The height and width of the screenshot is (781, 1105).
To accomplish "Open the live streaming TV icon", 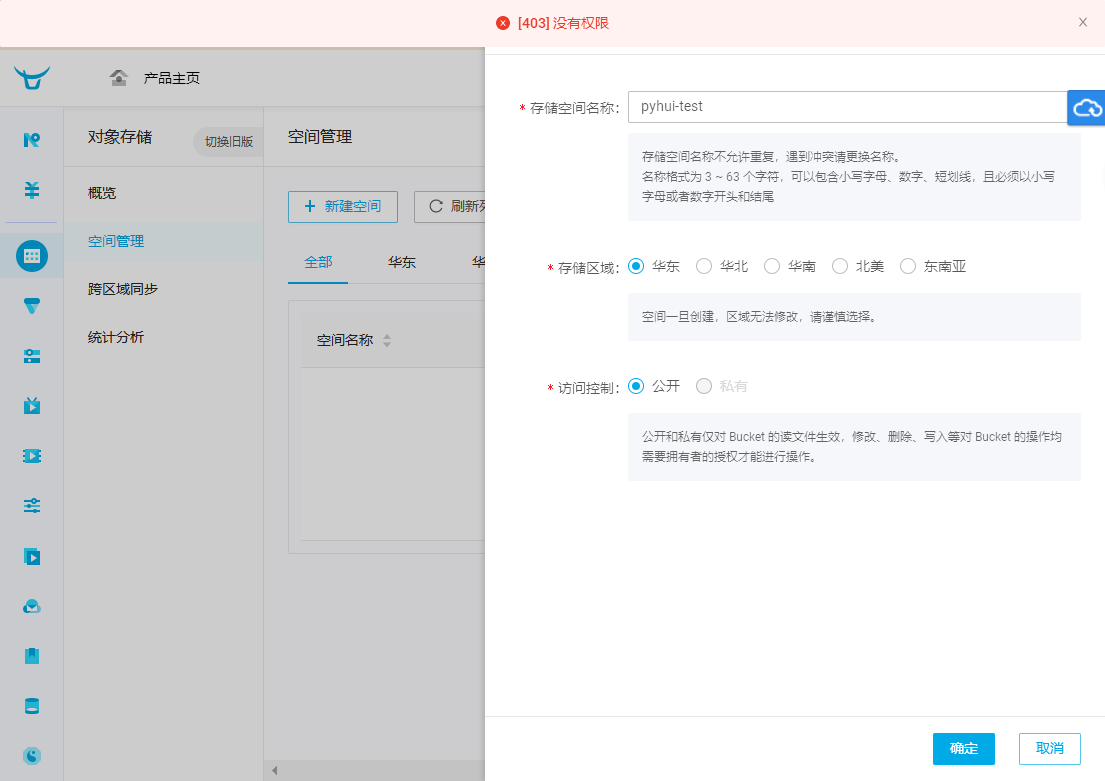I will [32, 406].
